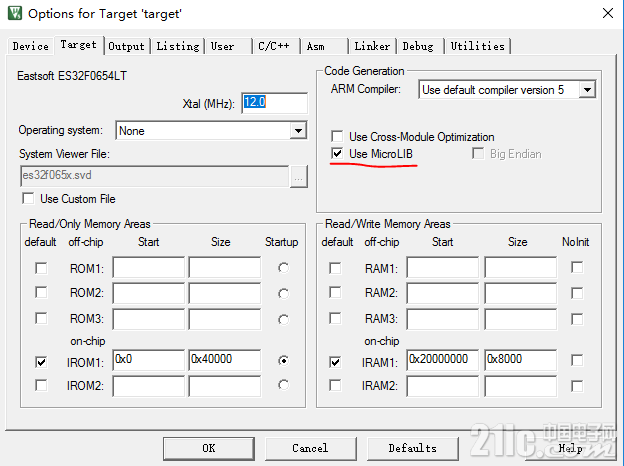Click the IRAM1 Size field showing 0x8000
624x466 pixels.
point(521,360)
